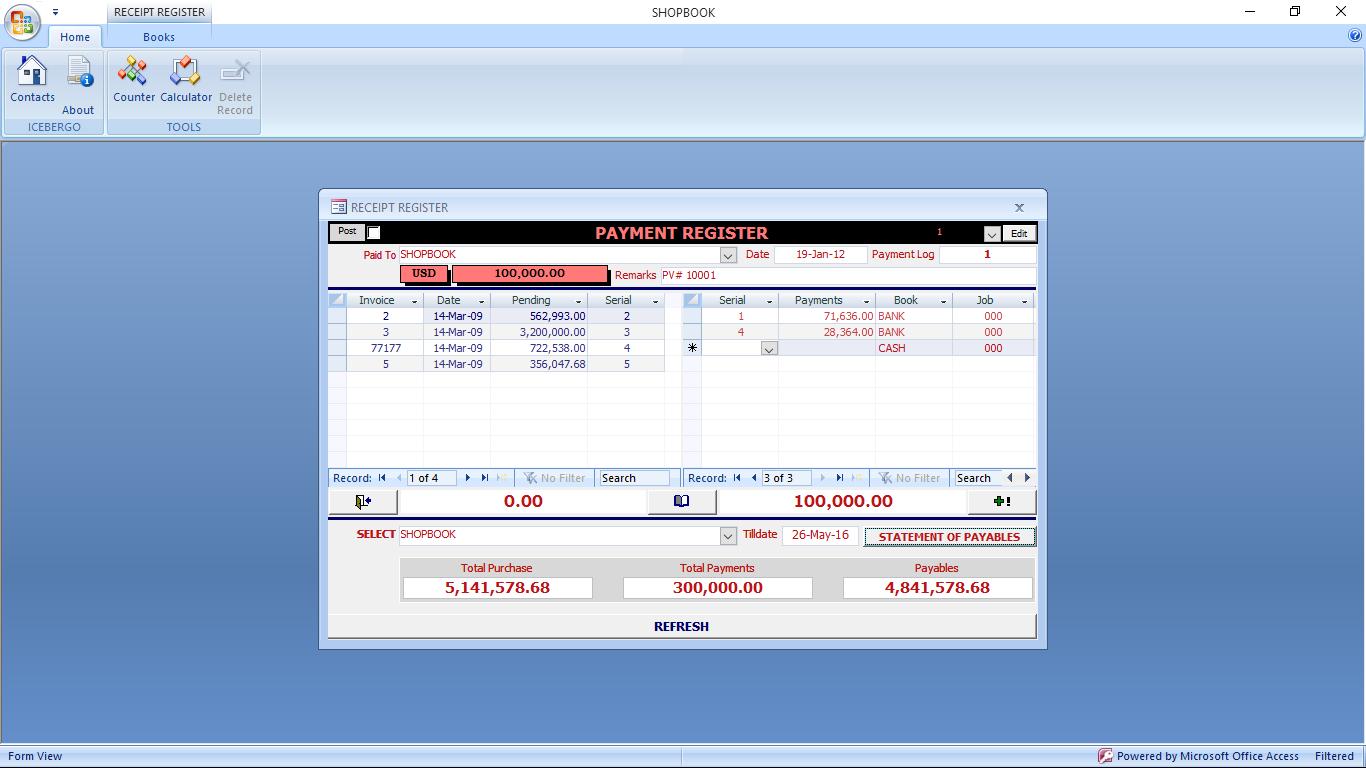The width and height of the screenshot is (1366, 768).
Task: Click the Office button orb
Action: [x=22, y=22]
